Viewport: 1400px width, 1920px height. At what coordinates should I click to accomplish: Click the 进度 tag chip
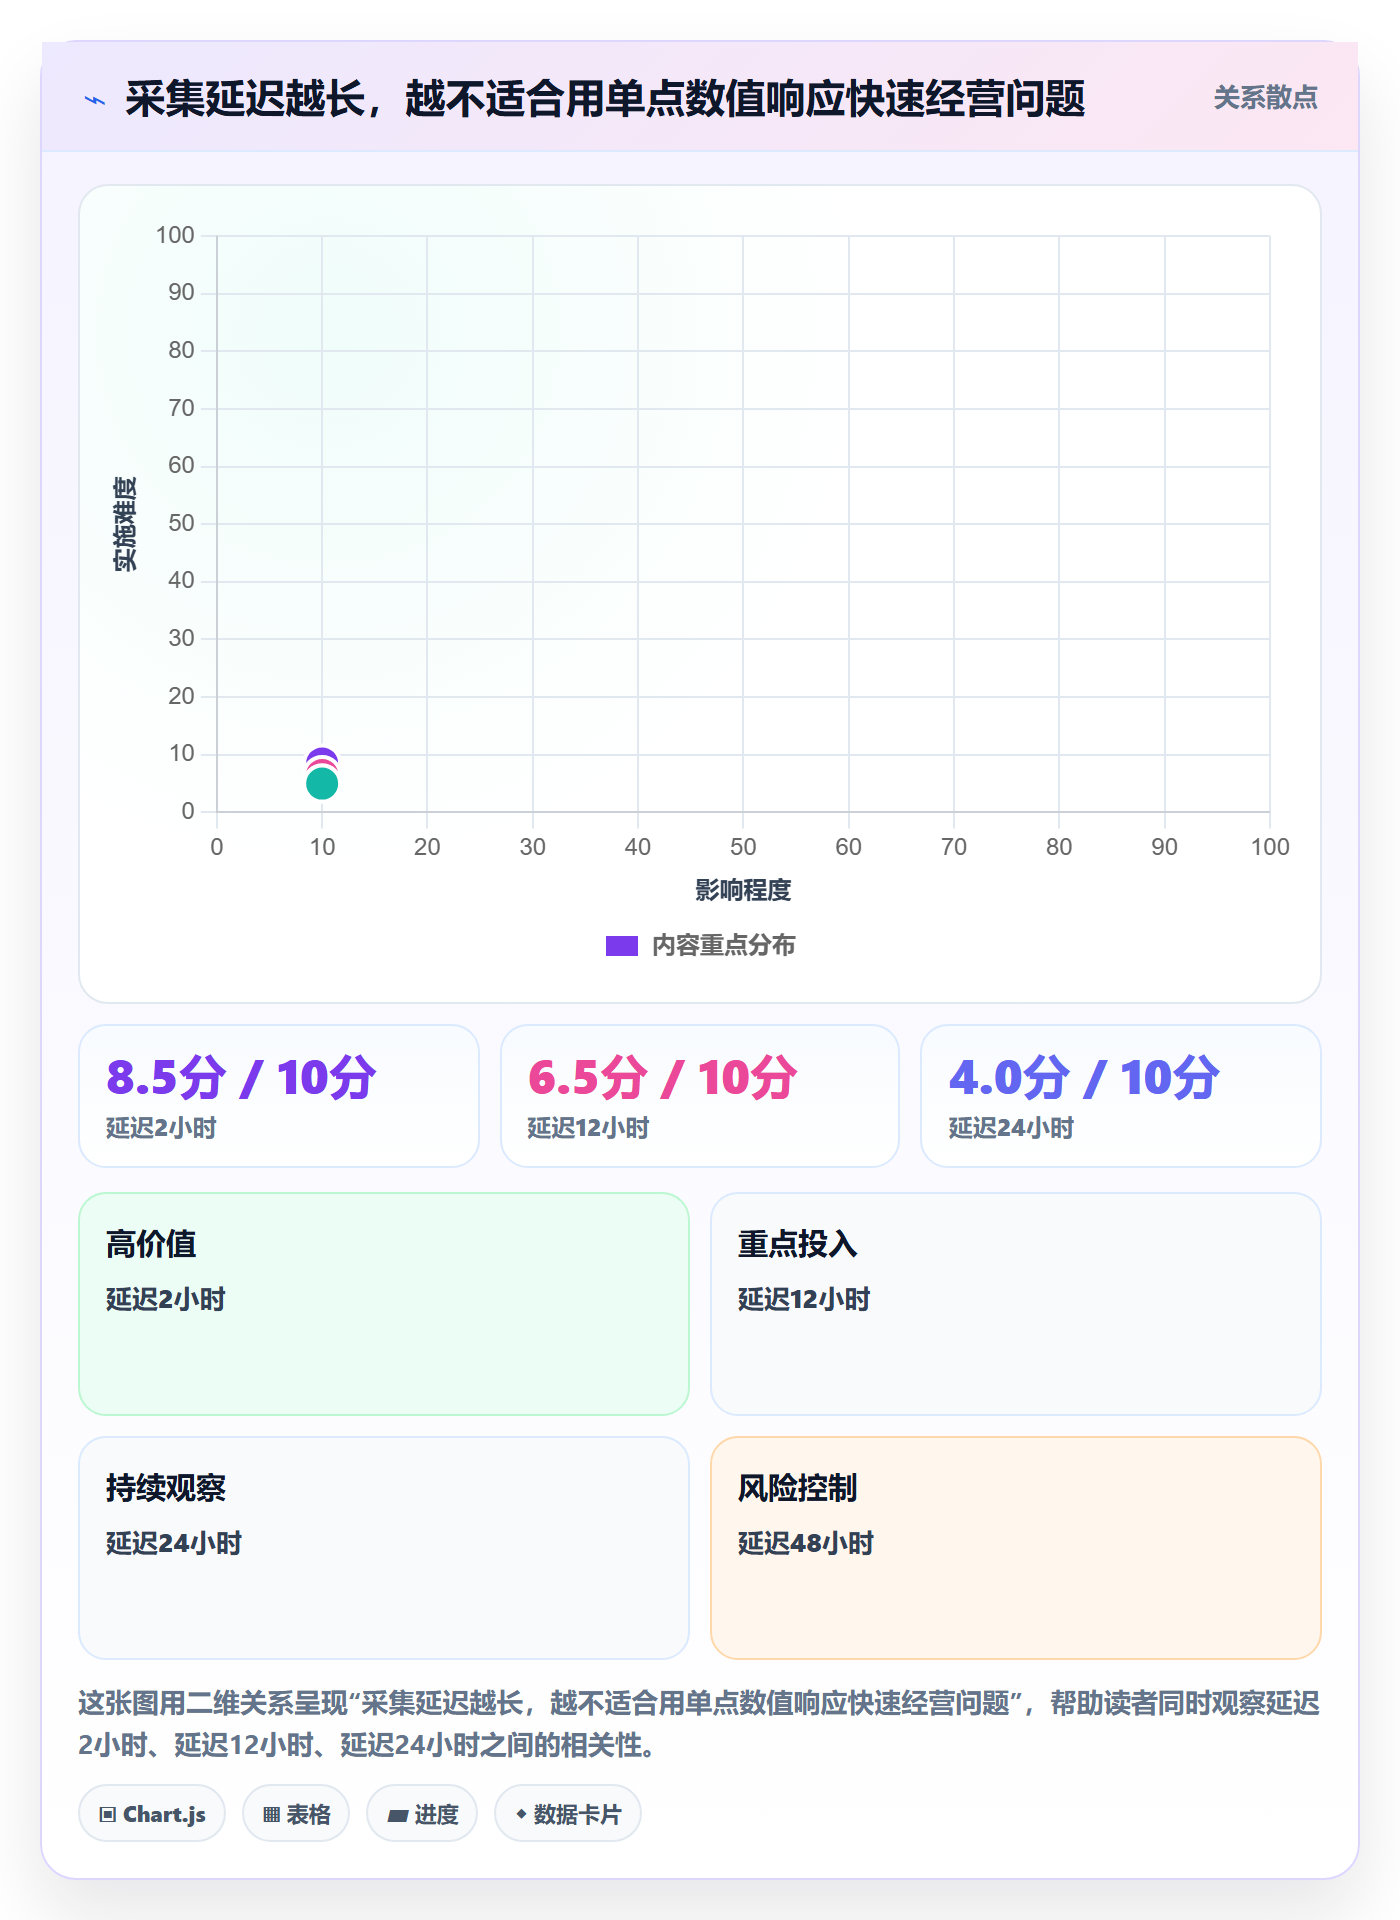point(422,1814)
